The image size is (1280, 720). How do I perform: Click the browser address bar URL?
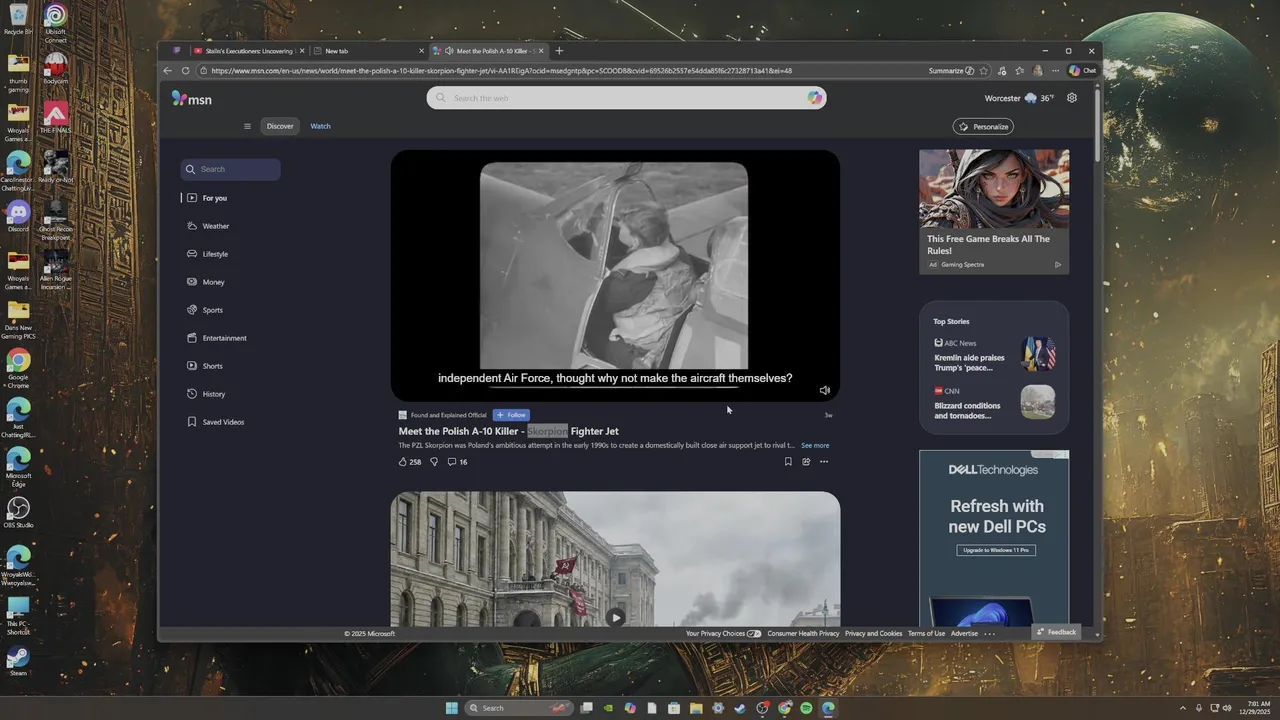[501, 71]
